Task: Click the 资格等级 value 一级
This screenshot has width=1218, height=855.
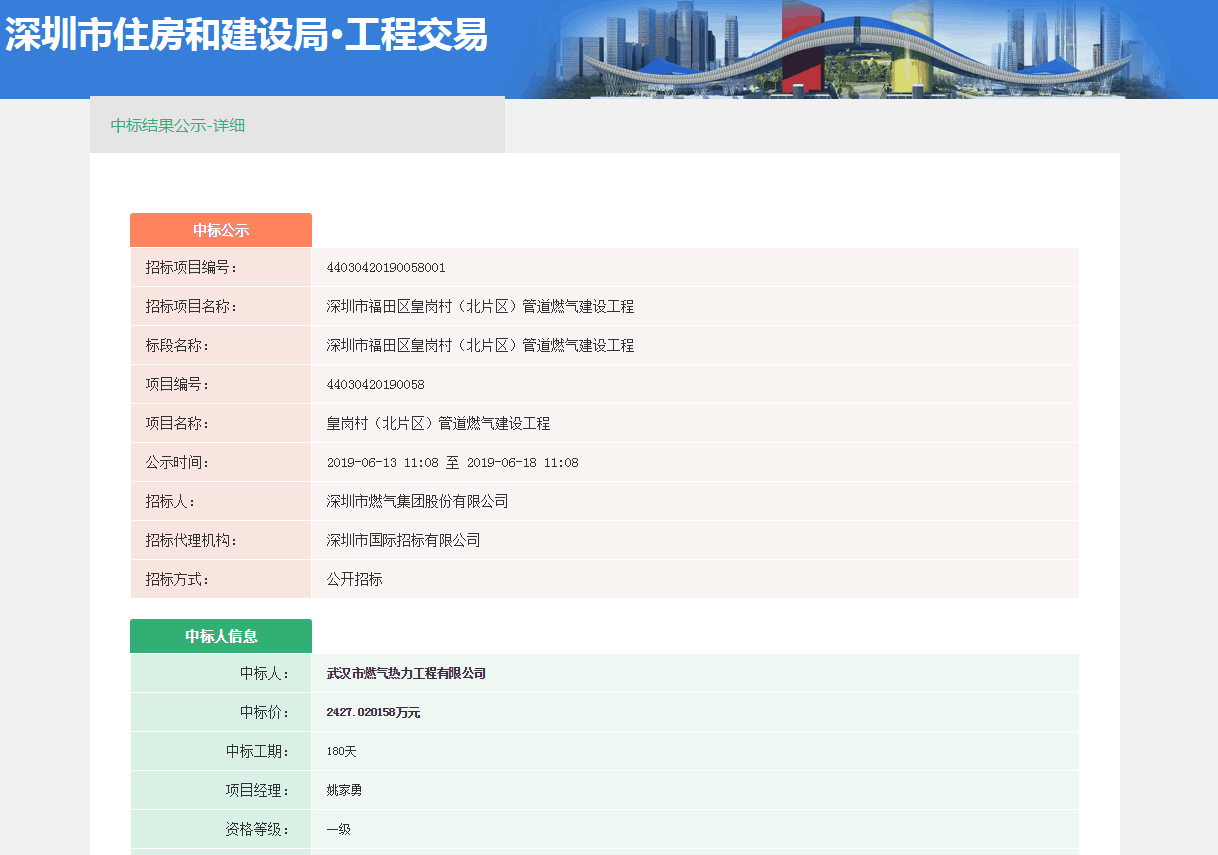Action: [338, 830]
